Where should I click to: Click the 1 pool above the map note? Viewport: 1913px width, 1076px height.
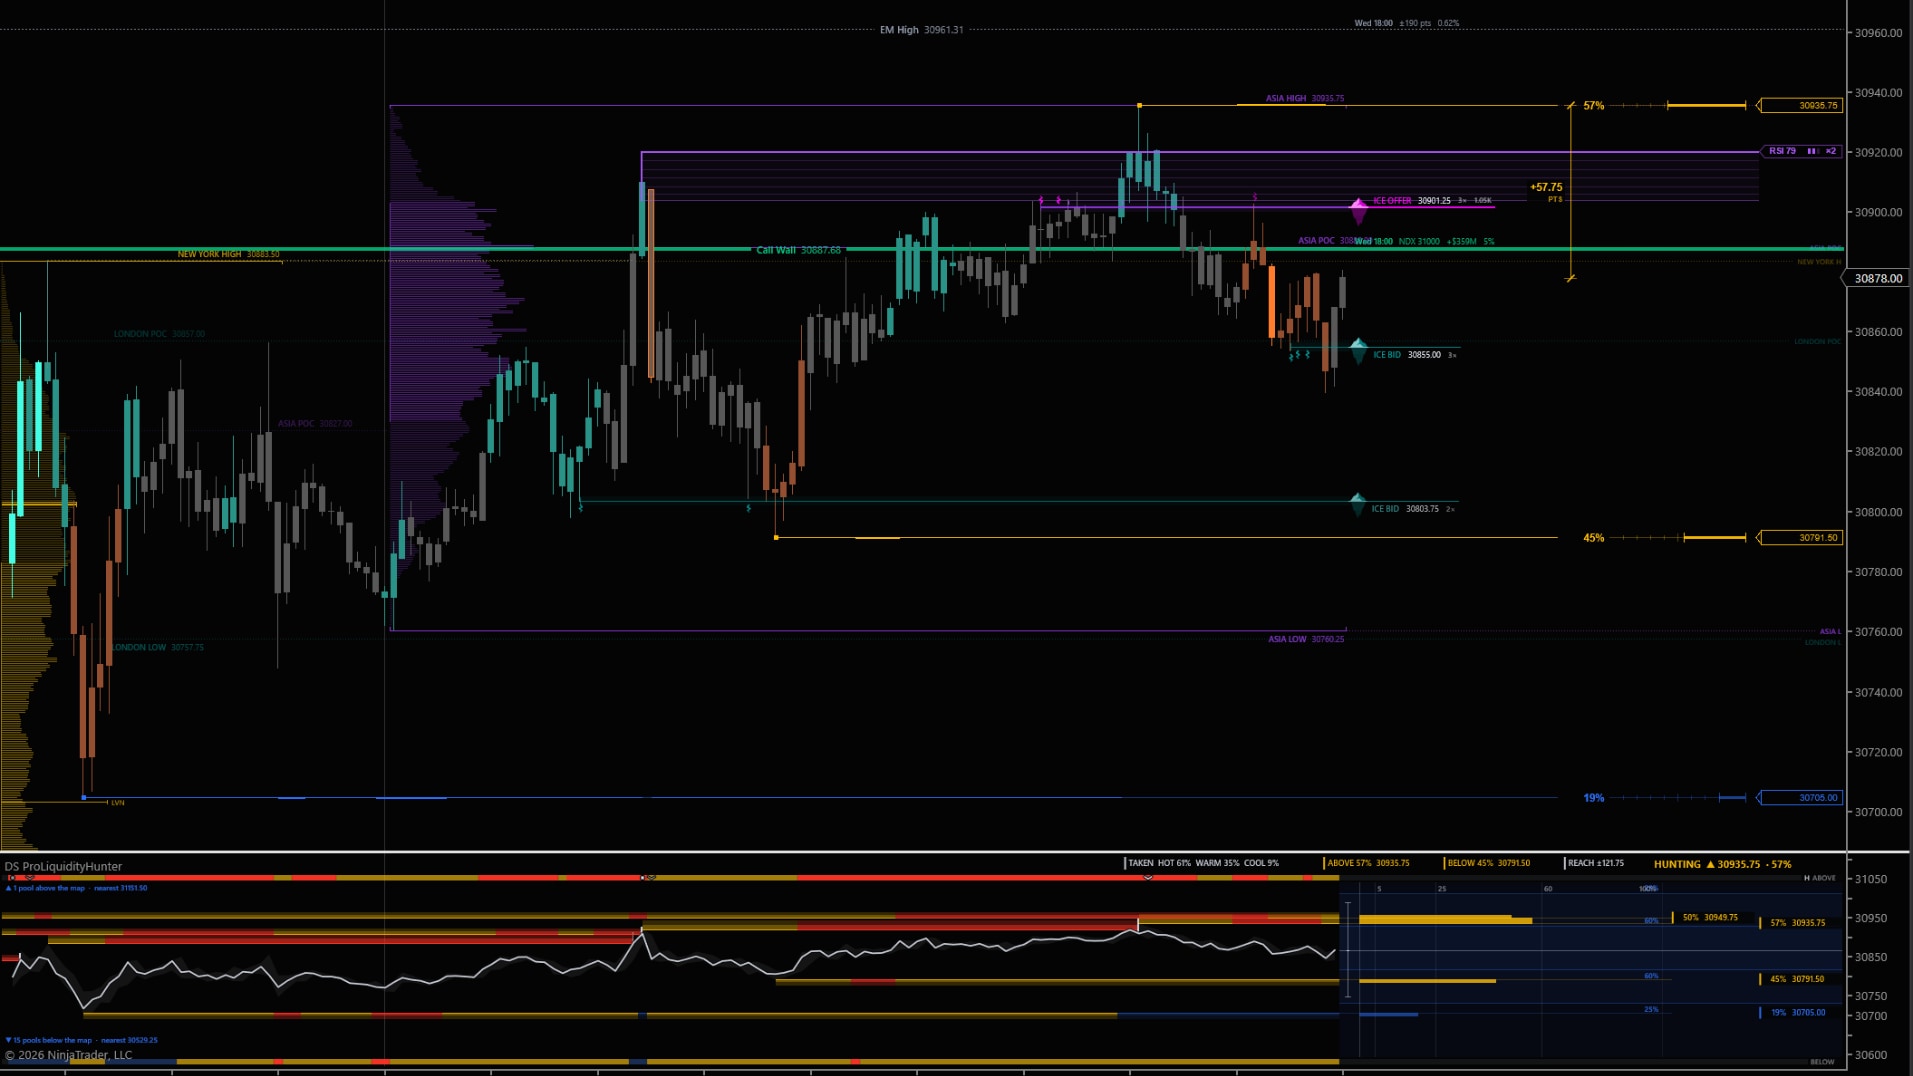coord(77,888)
